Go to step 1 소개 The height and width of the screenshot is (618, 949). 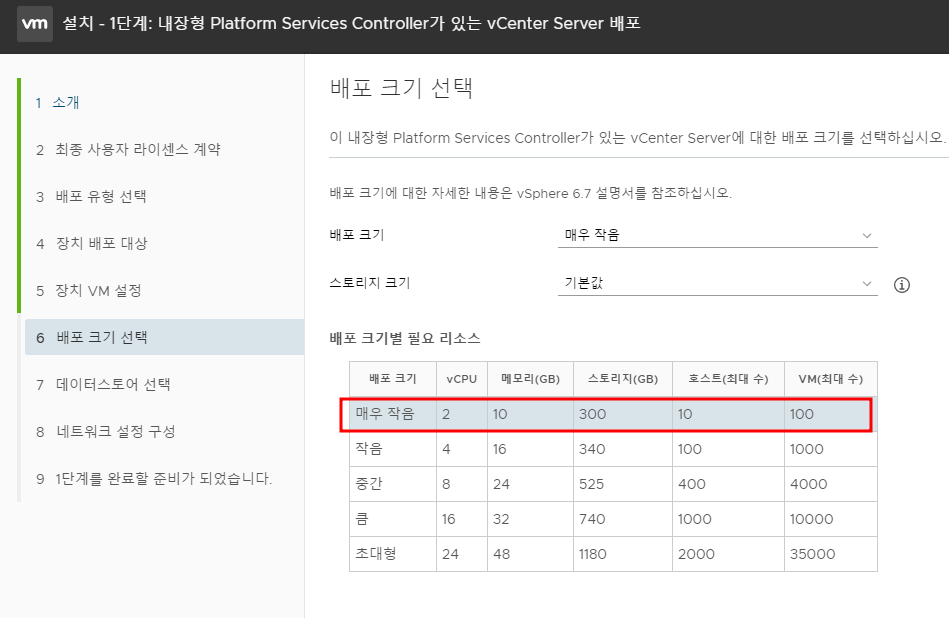pos(57,102)
